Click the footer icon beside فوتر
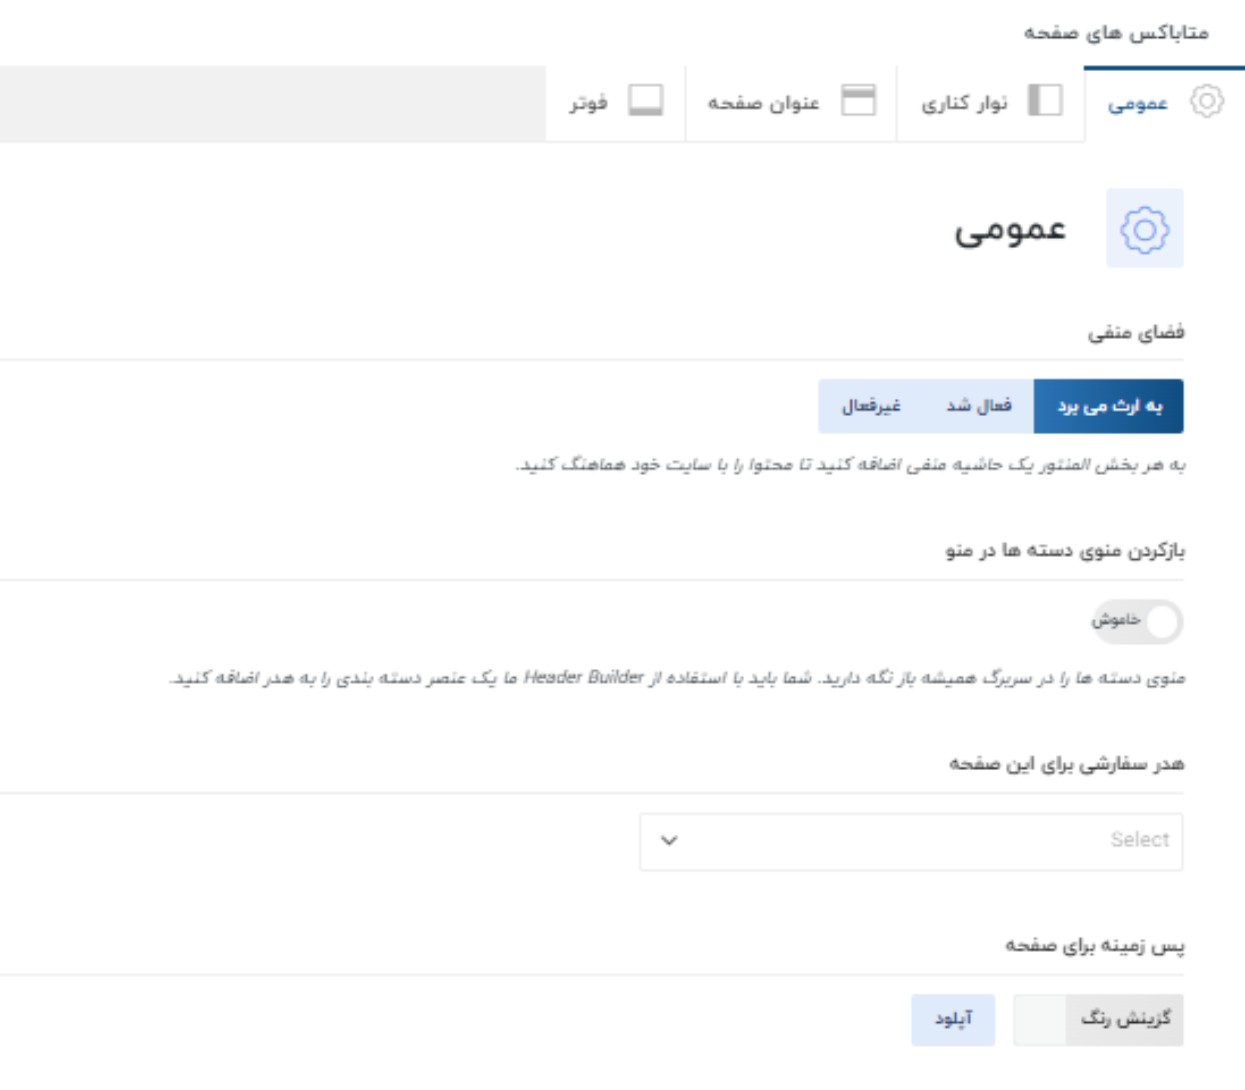Screen dimensions: 1245x1090 pyautogui.click(x=645, y=101)
